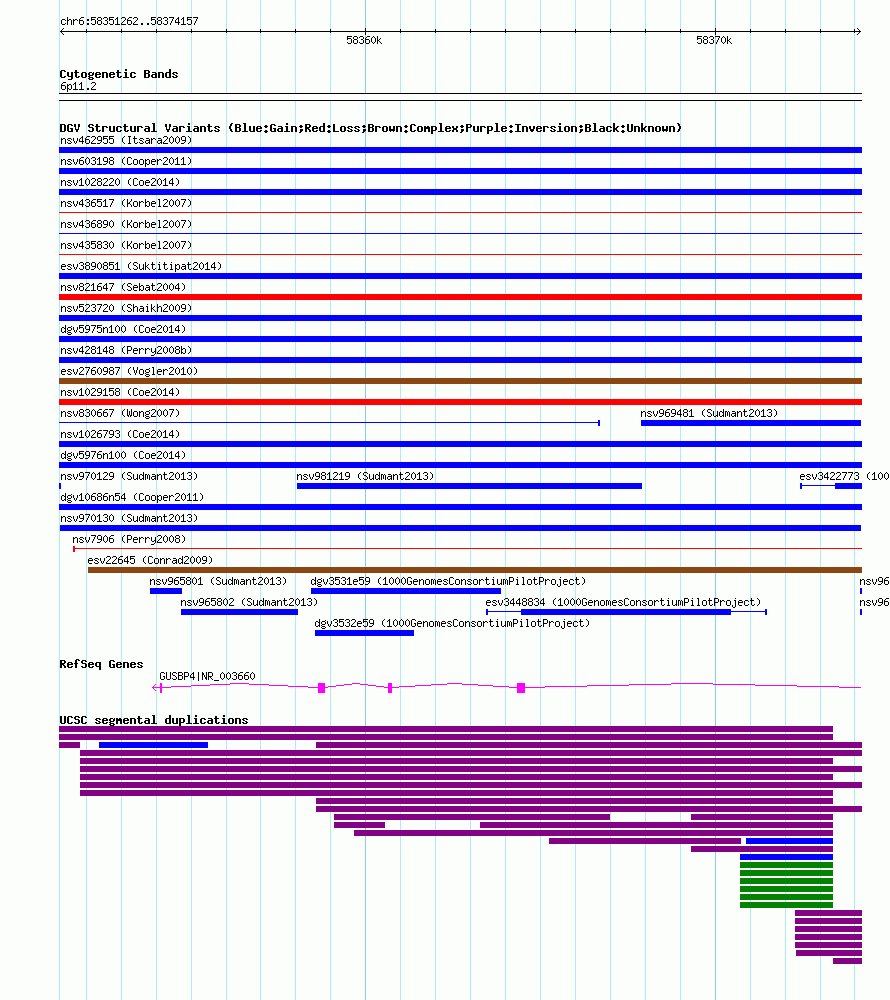Click the 6p11.2 band label
The height and width of the screenshot is (1000, 890).
tap(78, 86)
